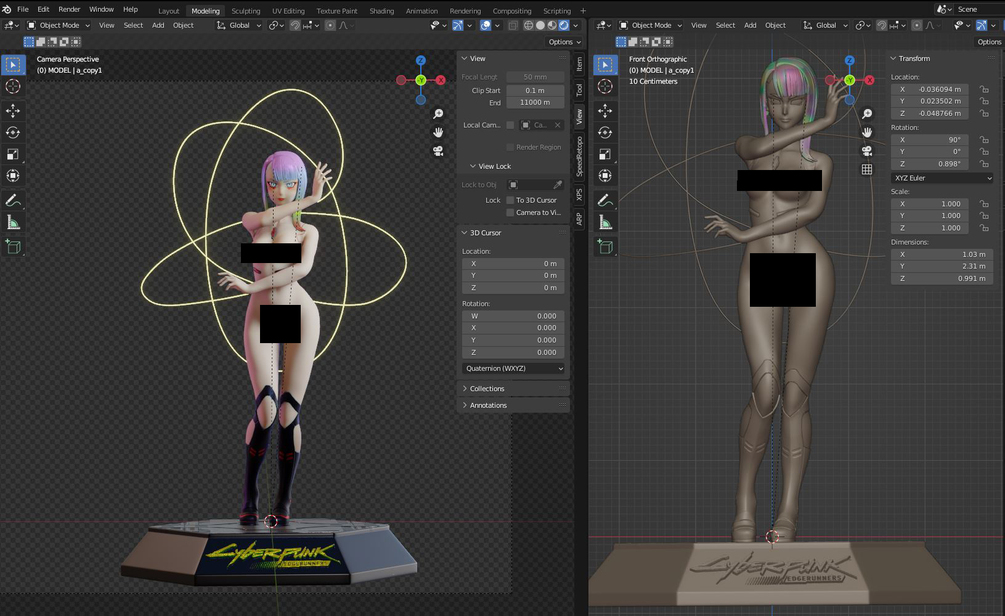This screenshot has width=1005, height=616.
Task: Select the Rotate tool in right viewport toolbar
Action: (x=605, y=133)
